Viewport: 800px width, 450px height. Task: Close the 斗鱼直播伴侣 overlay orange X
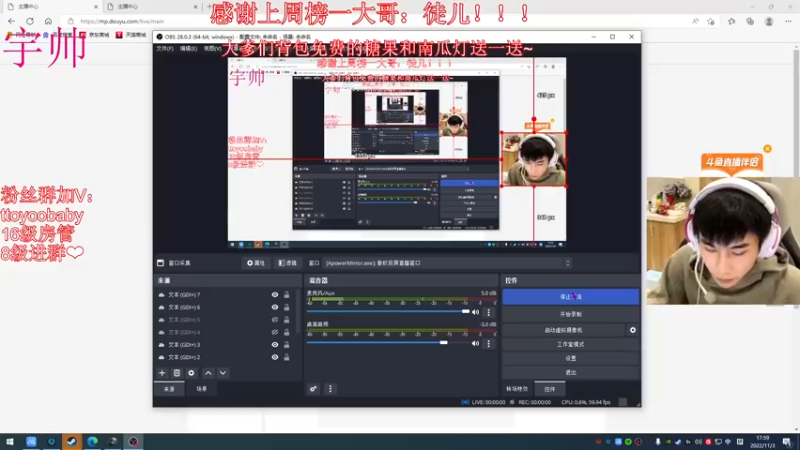(x=767, y=149)
